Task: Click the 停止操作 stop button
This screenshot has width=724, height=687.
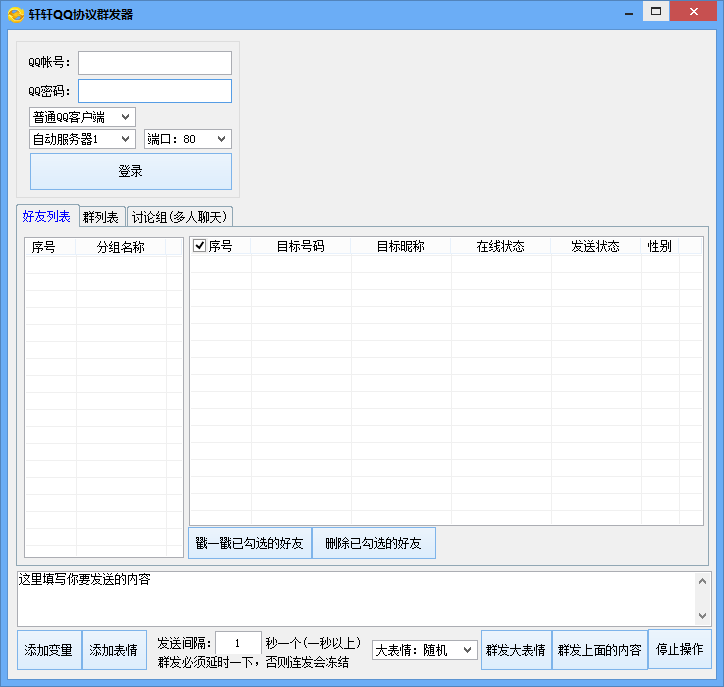Action: (680, 649)
